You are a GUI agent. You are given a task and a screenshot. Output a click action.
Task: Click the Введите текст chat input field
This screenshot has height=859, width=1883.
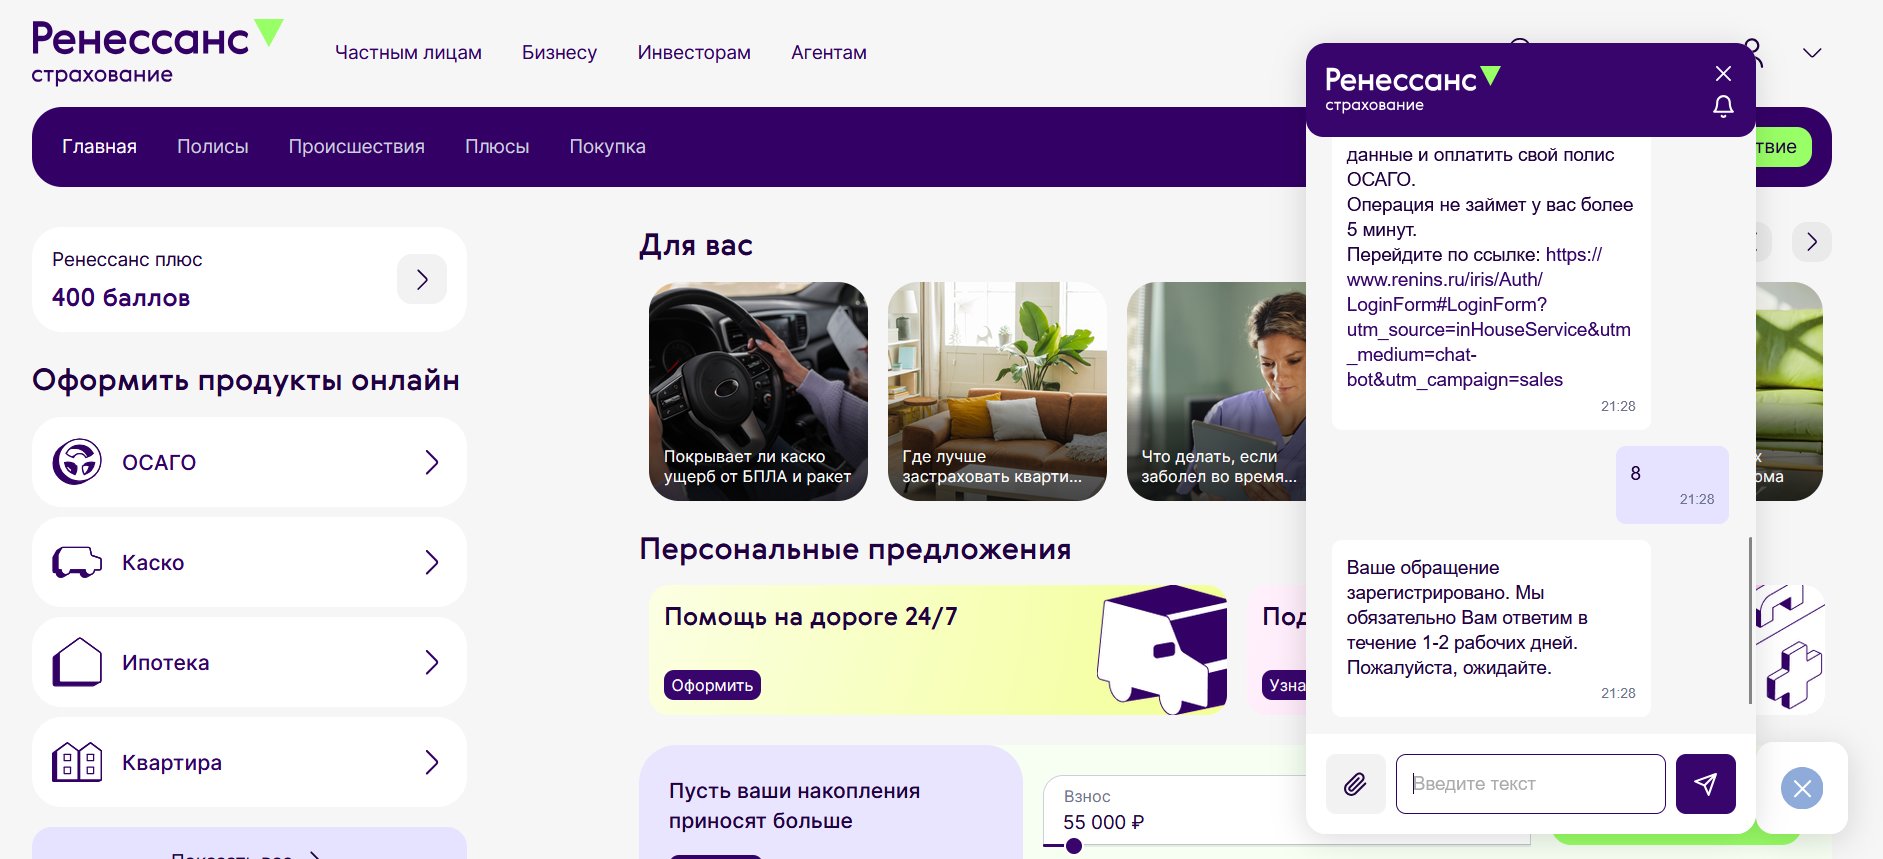tap(1531, 784)
